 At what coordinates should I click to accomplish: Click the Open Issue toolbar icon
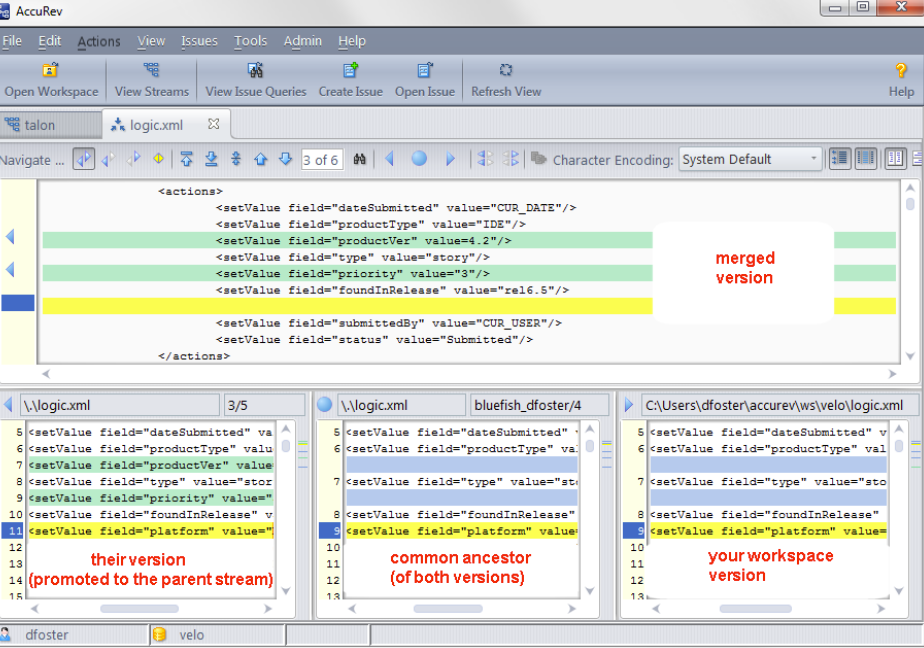424,71
